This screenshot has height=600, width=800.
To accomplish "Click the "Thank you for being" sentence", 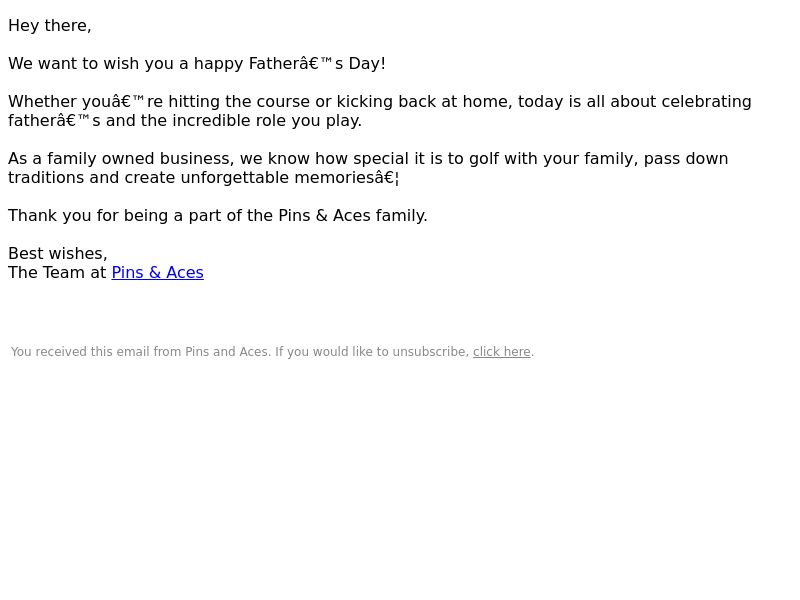I will coord(218,216).
